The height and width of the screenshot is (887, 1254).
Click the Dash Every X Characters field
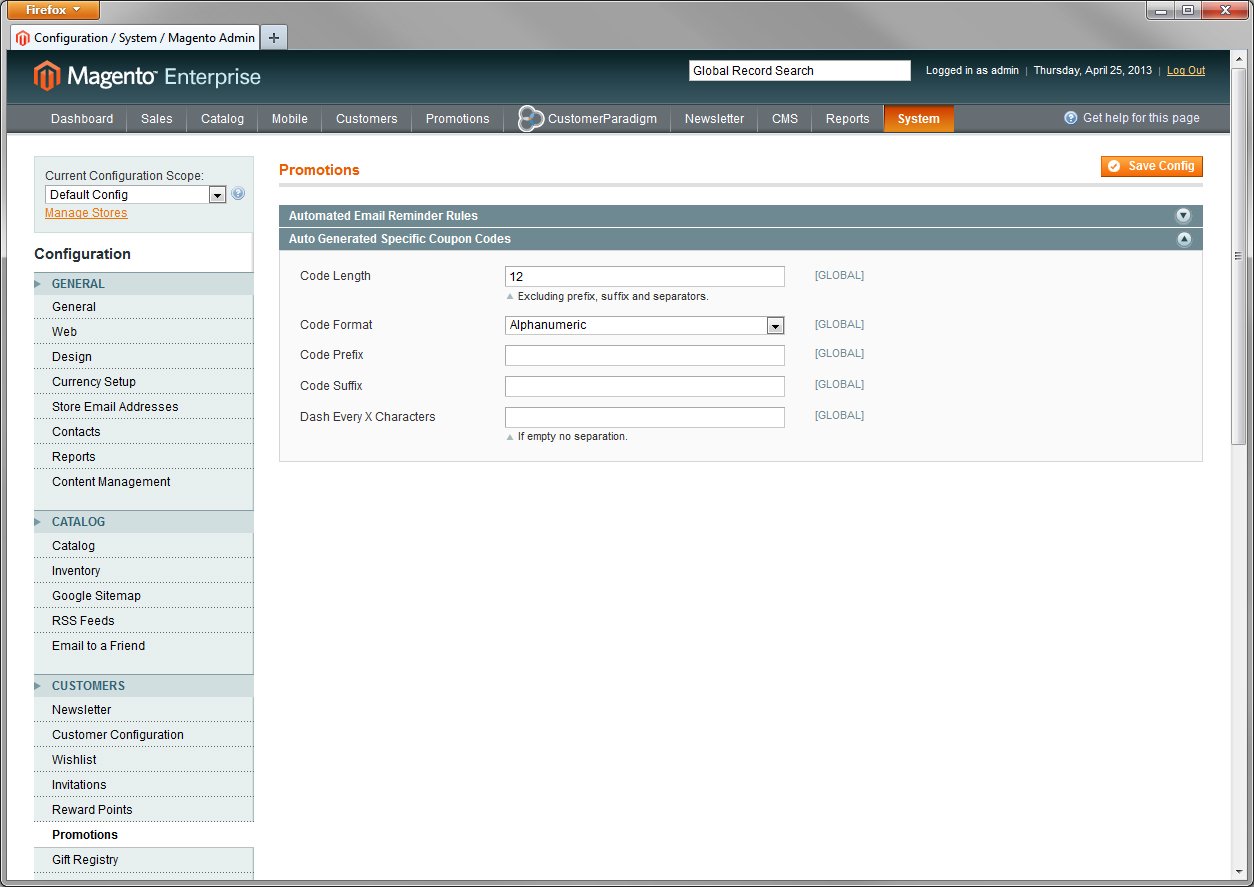point(645,417)
